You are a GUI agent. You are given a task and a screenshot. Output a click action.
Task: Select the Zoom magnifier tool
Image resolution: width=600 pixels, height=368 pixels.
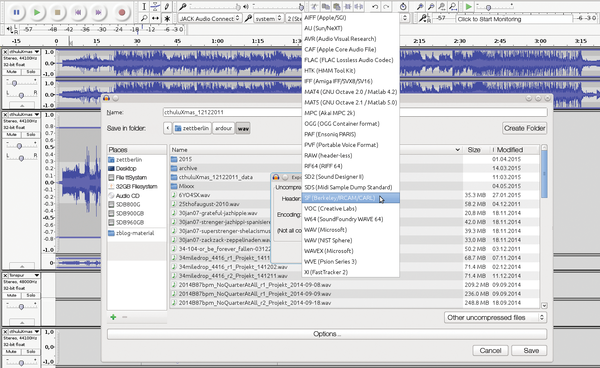pyautogui.click(x=144, y=18)
